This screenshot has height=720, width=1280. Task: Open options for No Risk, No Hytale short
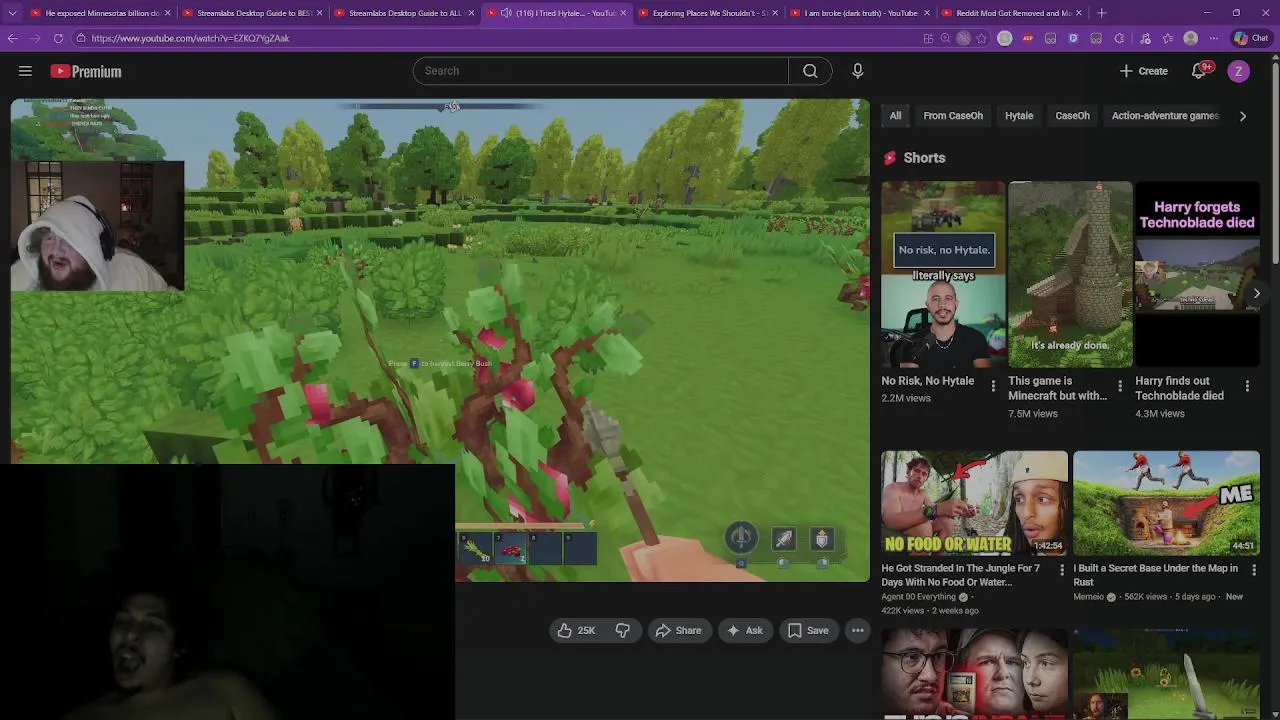993,386
